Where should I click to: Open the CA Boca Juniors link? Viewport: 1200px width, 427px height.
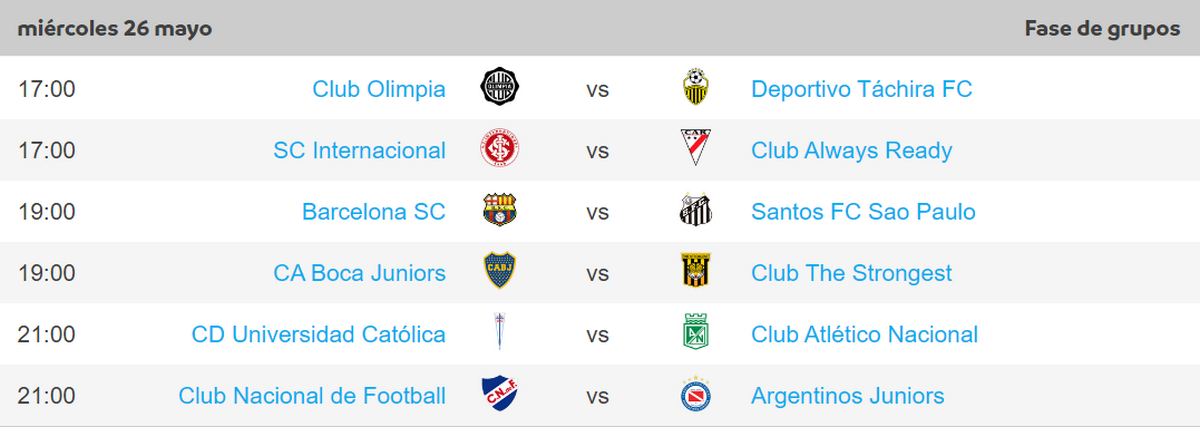359,273
